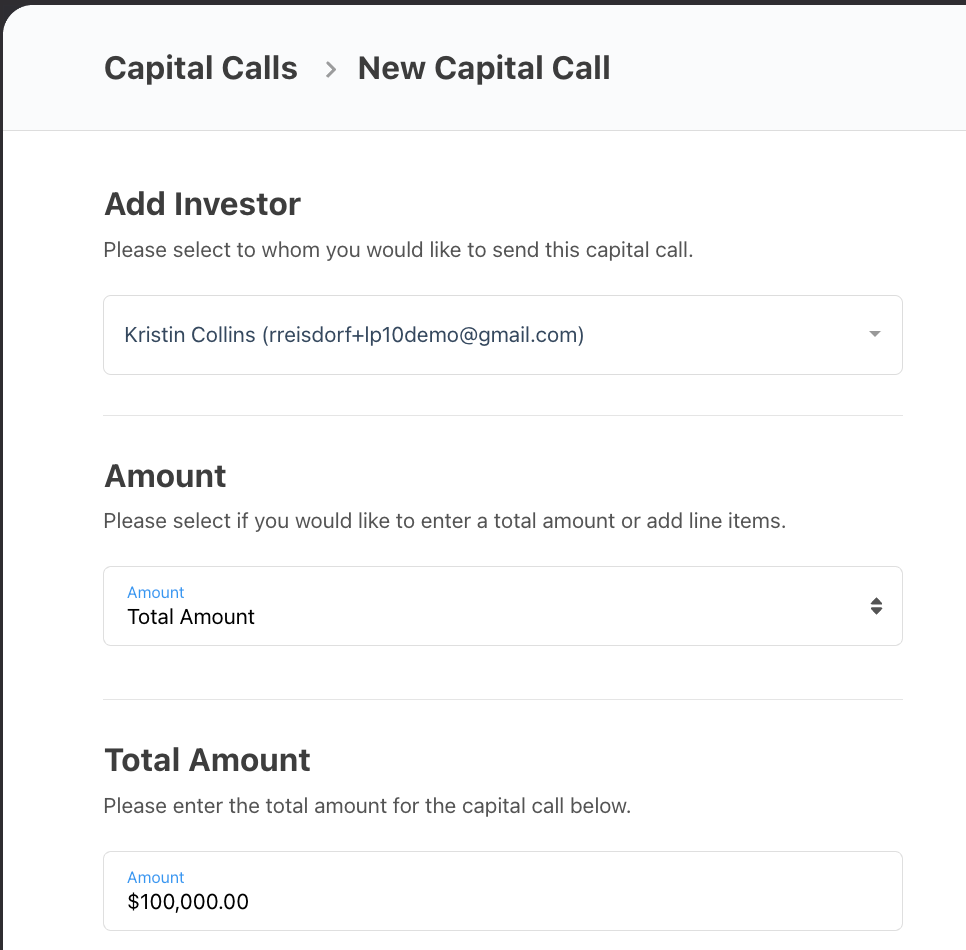The width and height of the screenshot is (966, 950).
Task: Click the Total Amount value in the selector
Action: coord(191,616)
